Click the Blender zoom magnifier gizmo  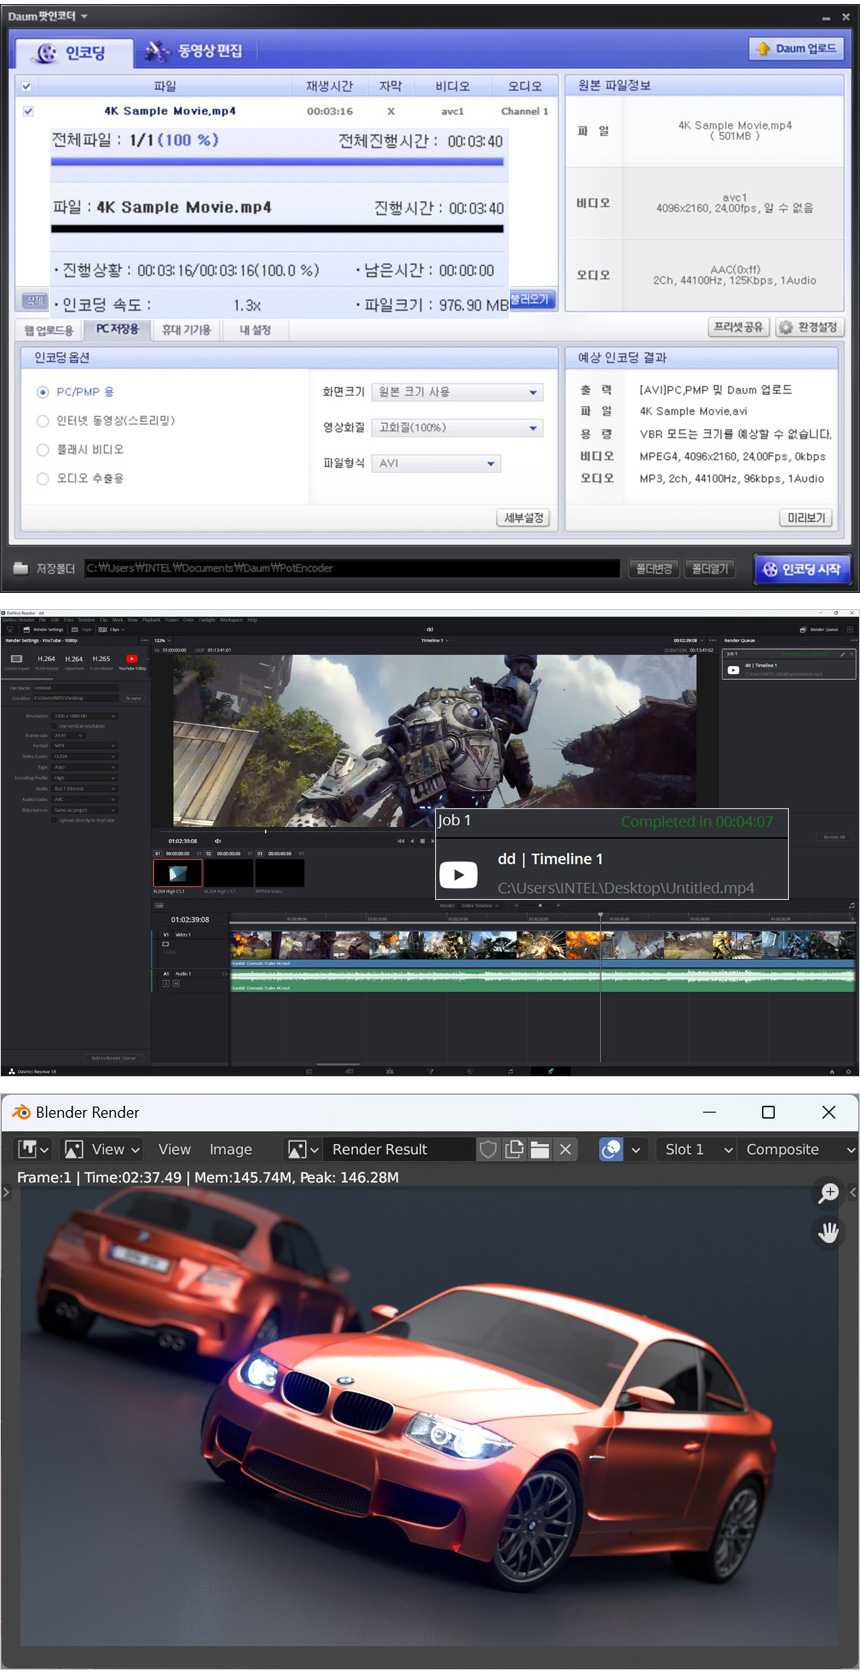tap(828, 1193)
